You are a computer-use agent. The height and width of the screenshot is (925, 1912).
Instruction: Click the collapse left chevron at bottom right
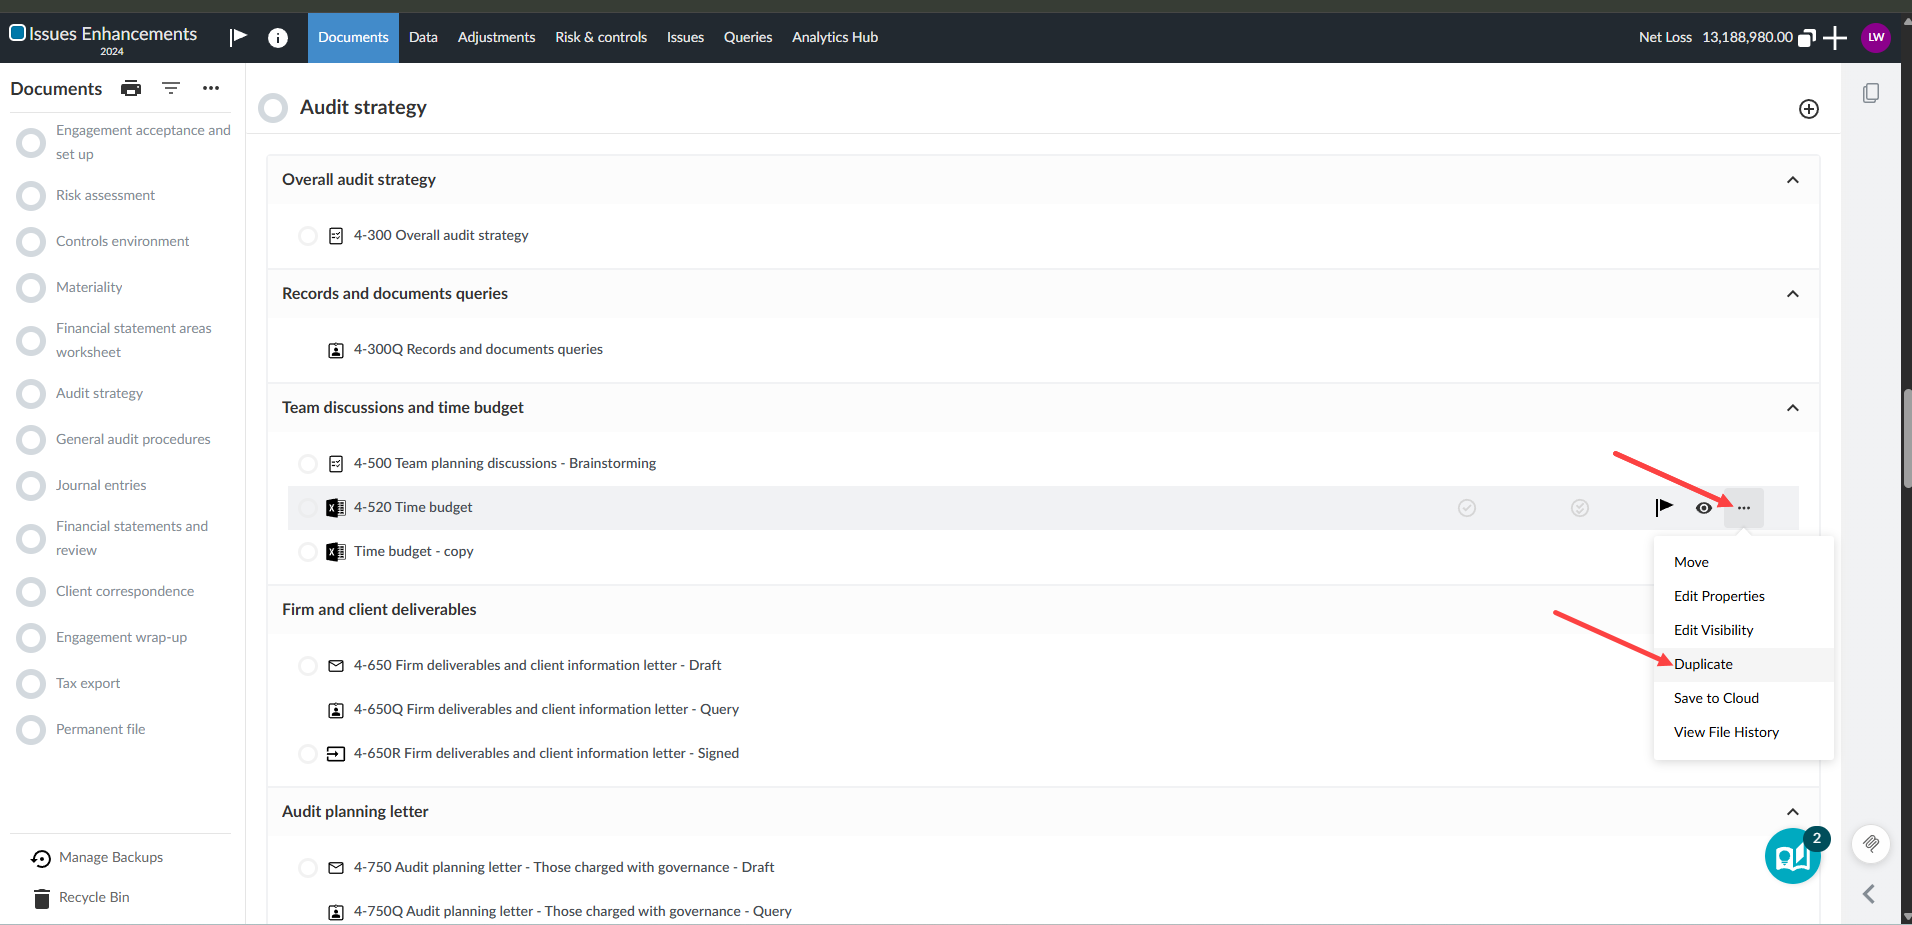[1869, 894]
